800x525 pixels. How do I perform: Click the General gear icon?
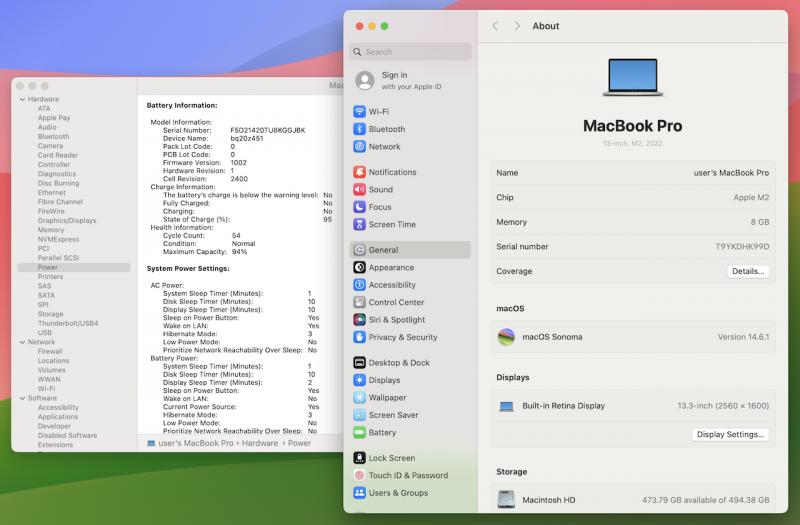(359, 249)
